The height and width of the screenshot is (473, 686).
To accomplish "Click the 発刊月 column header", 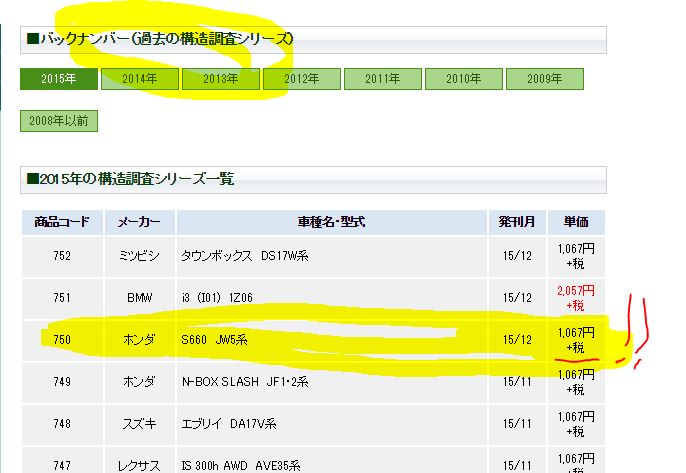I will [517, 222].
